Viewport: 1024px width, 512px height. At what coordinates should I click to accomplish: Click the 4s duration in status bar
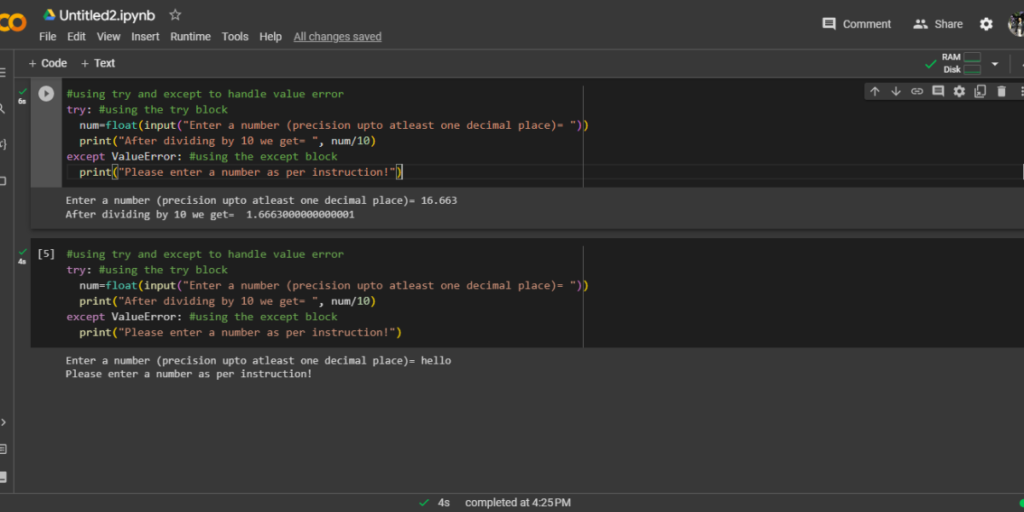(x=443, y=503)
